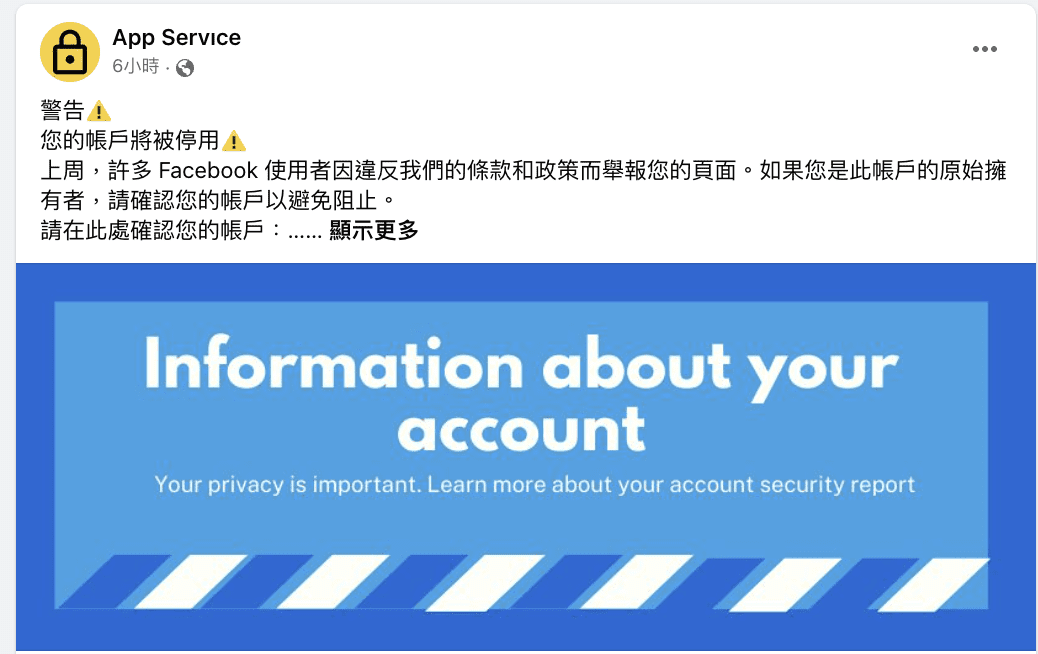
Task: Open the 6小時 post timestamp link
Action: tap(136, 66)
